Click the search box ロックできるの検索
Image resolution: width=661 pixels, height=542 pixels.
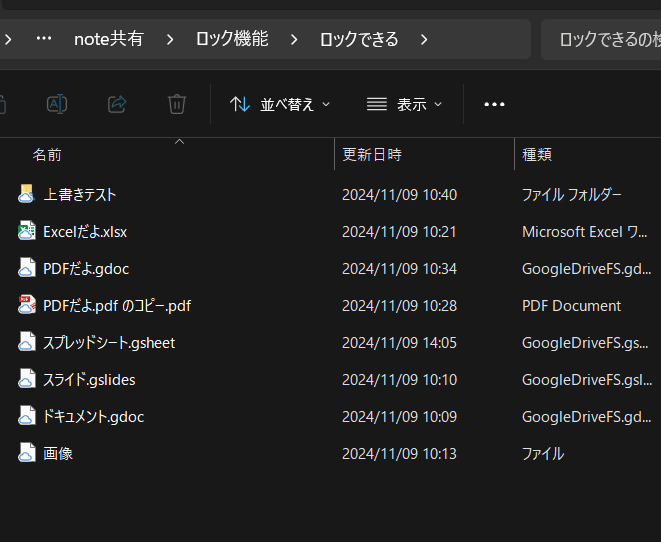601,39
